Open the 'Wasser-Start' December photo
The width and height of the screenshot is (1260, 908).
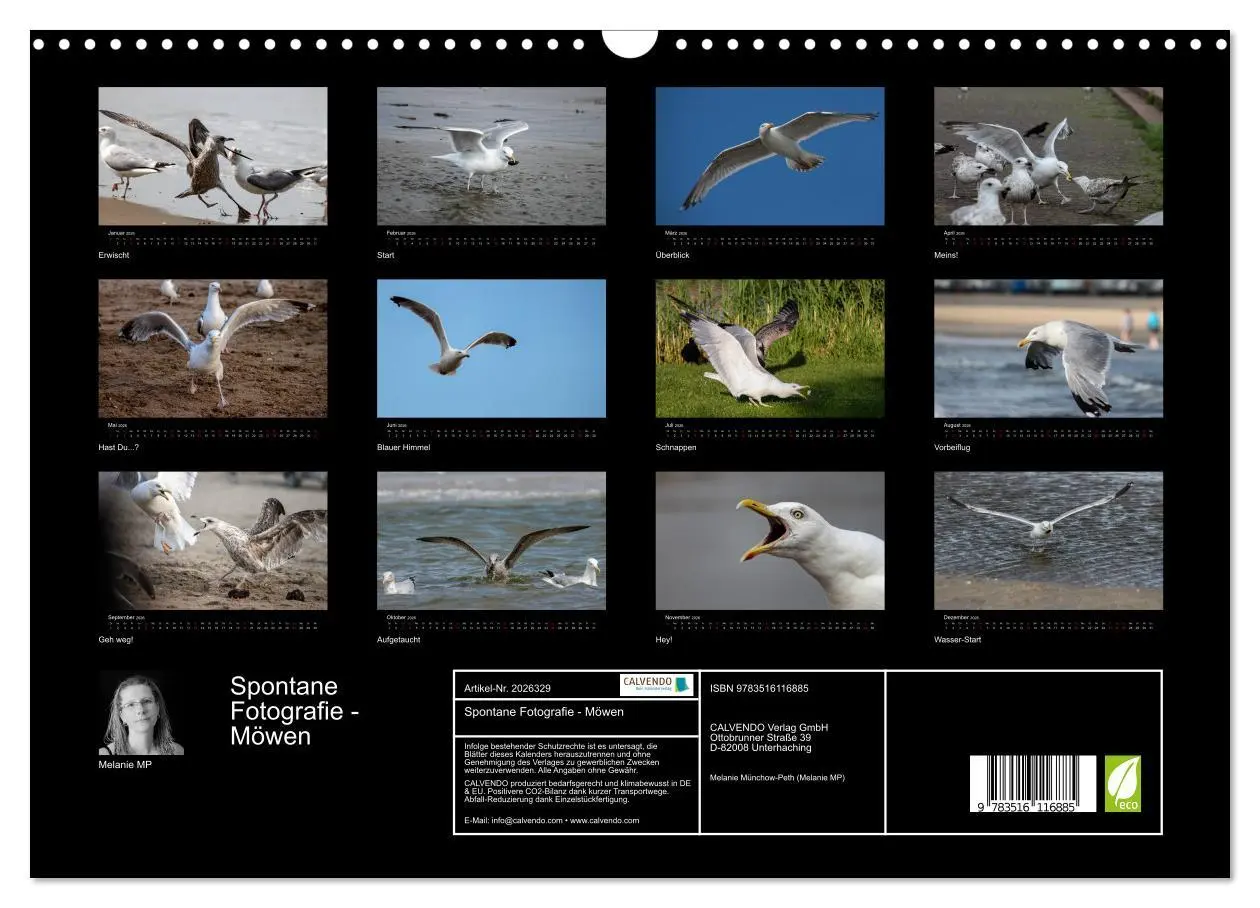[1048, 541]
